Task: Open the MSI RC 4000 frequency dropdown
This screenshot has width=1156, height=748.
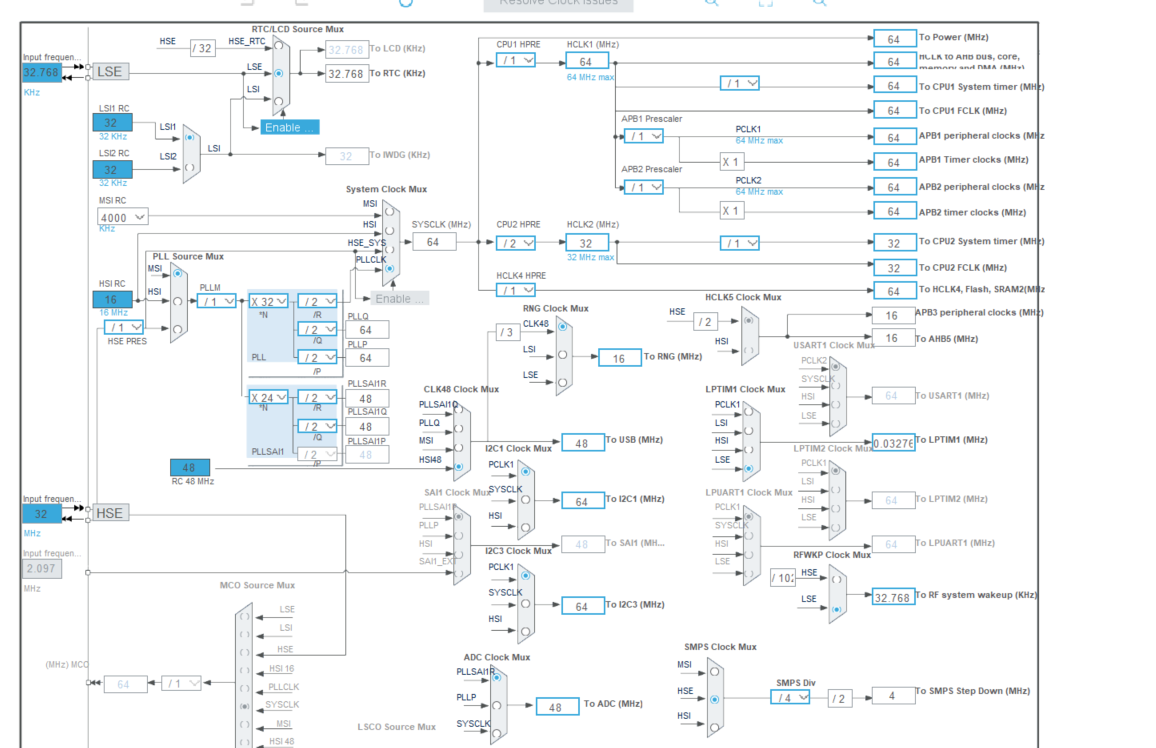Action: point(122,217)
